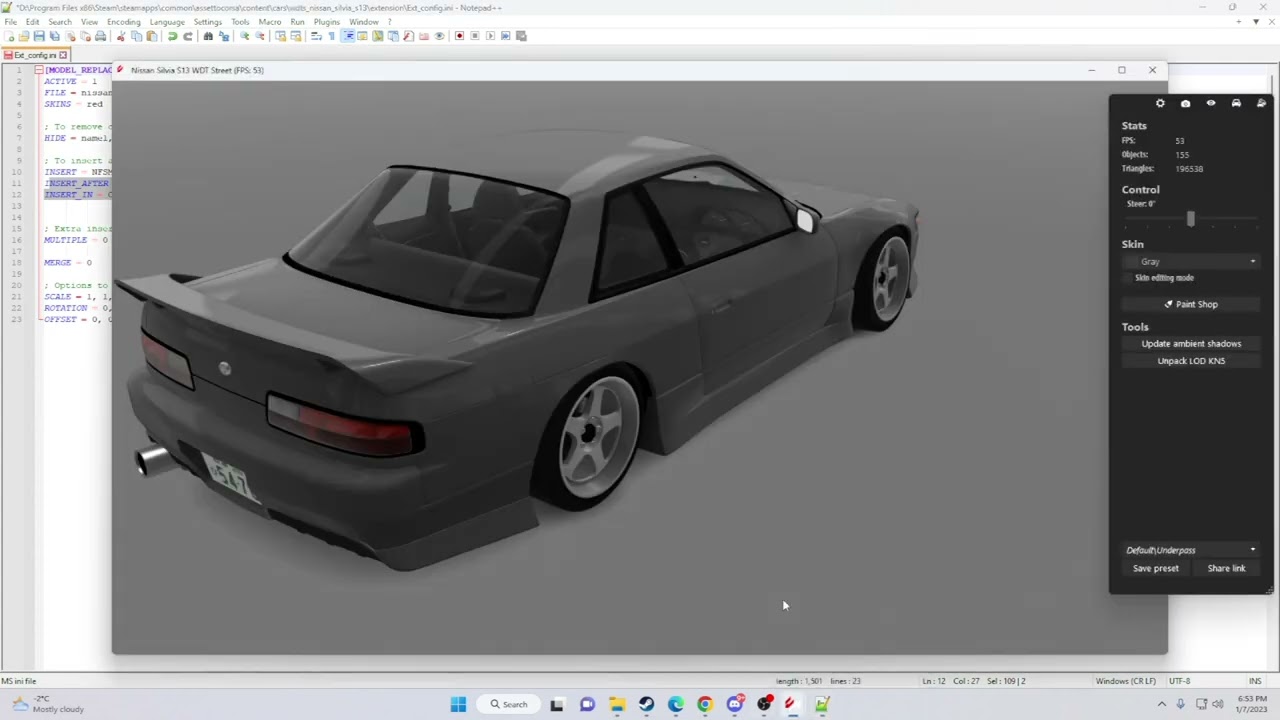Click the Paint Shop button
This screenshot has height=720, width=1280.
tap(1191, 304)
